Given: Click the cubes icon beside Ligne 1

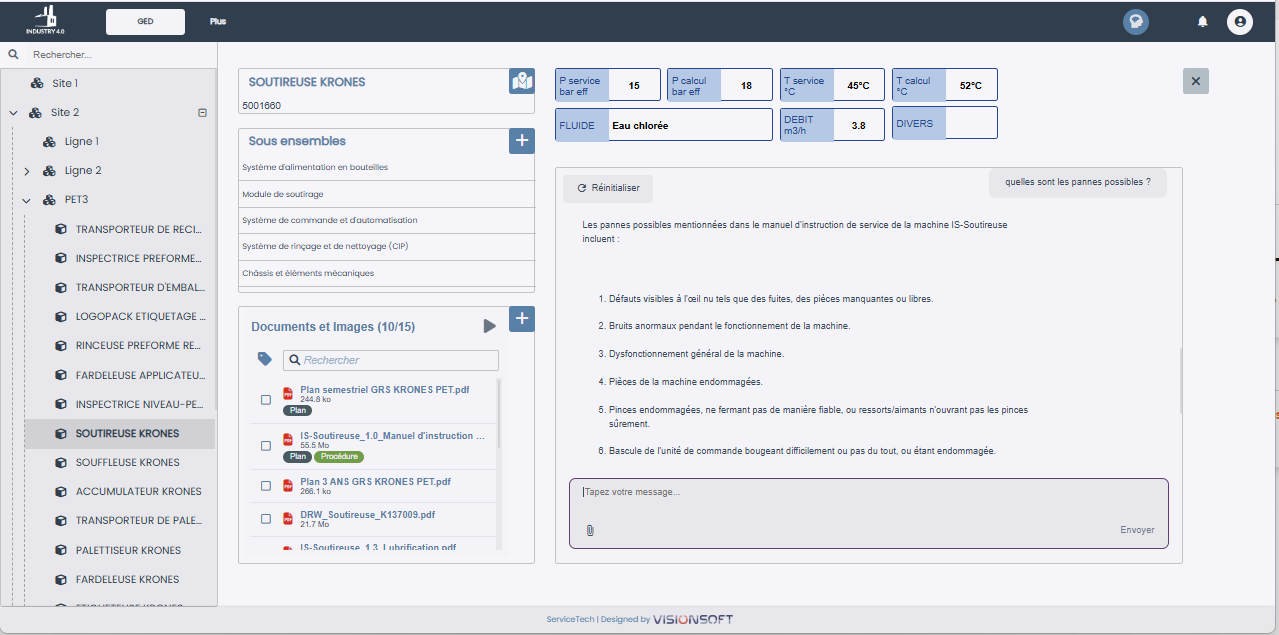Looking at the screenshot, I should (49, 142).
